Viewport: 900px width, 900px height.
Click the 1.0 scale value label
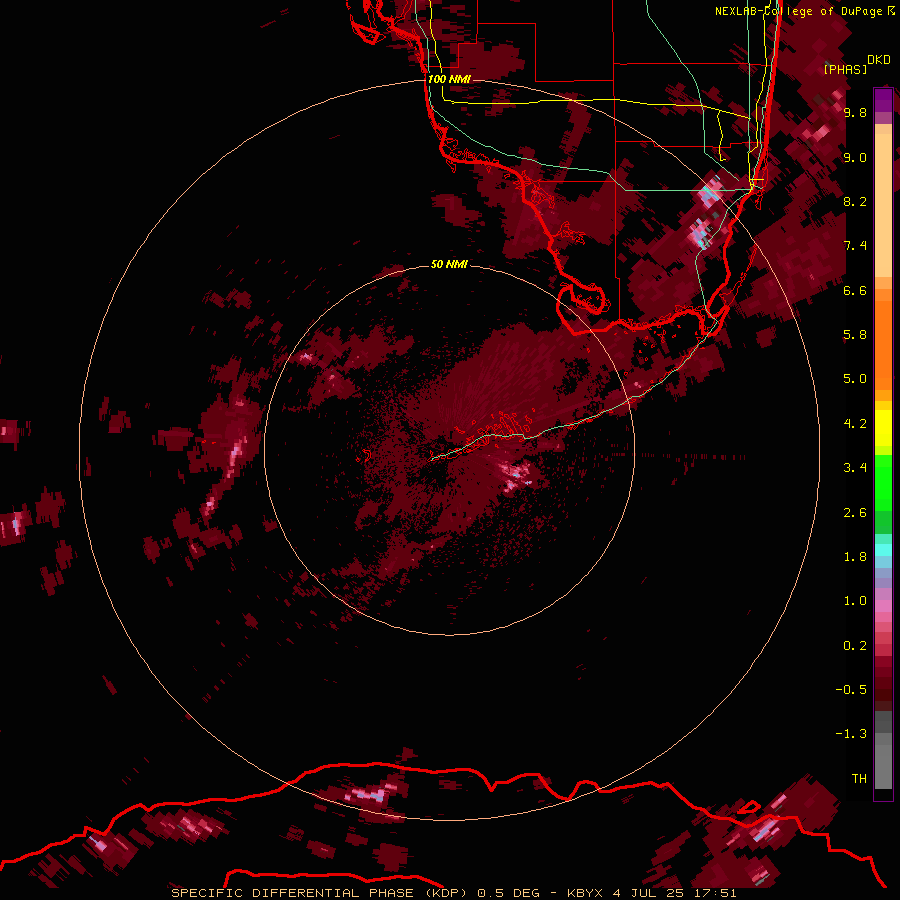click(x=855, y=601)
